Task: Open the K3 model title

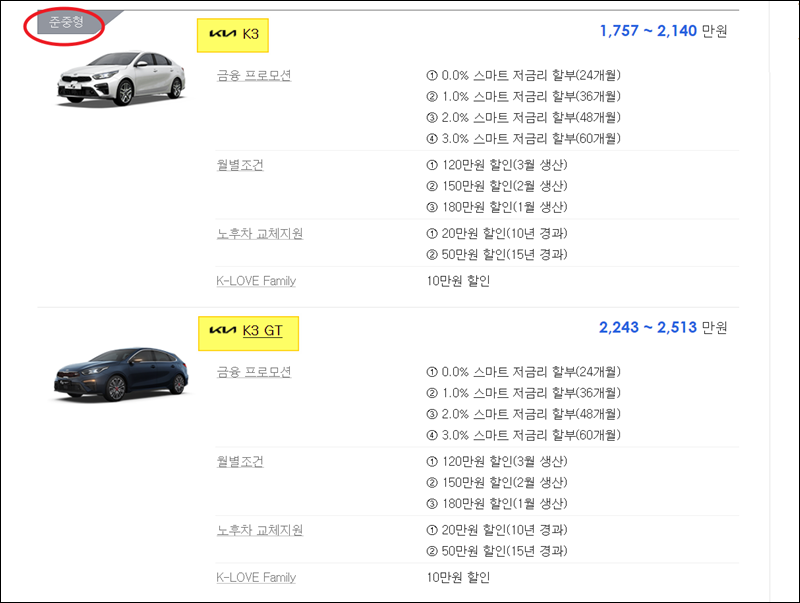Action: click(251, 34)
